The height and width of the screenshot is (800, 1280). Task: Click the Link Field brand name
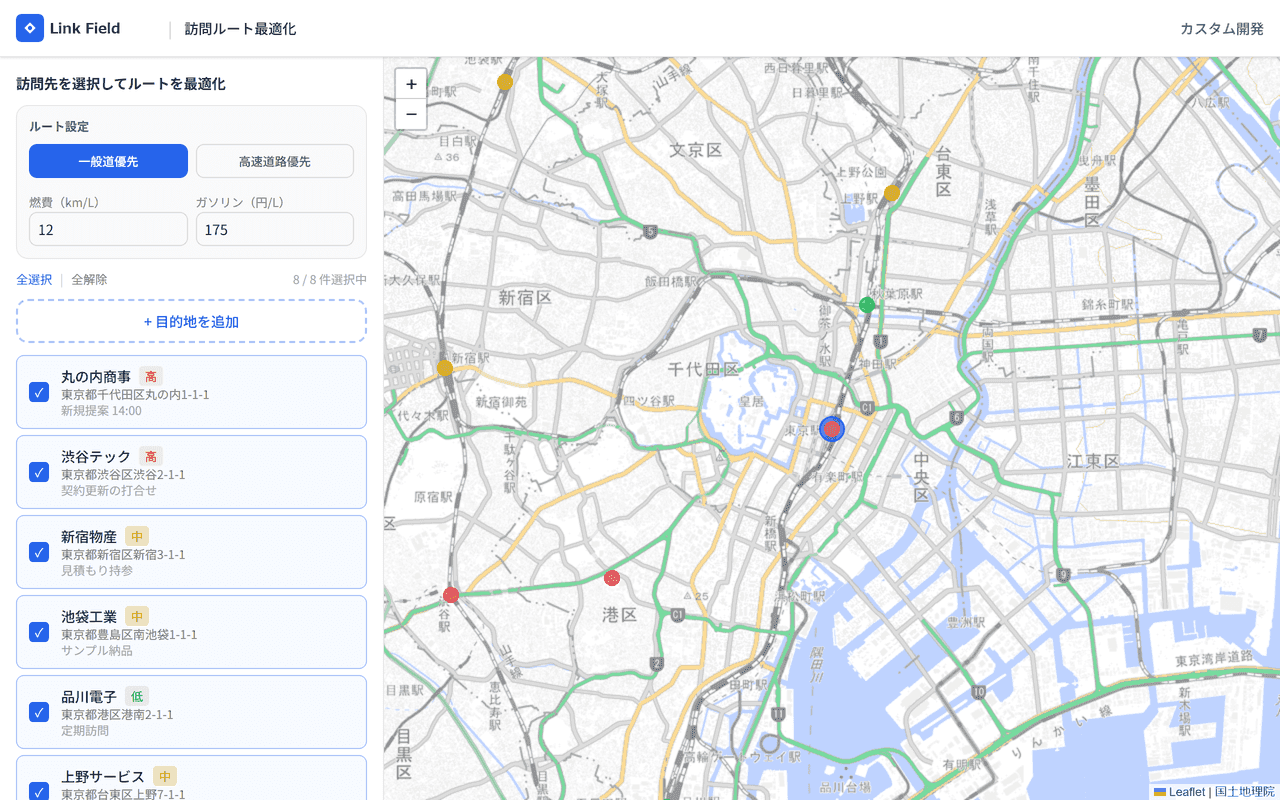click(x=85, y=28)
